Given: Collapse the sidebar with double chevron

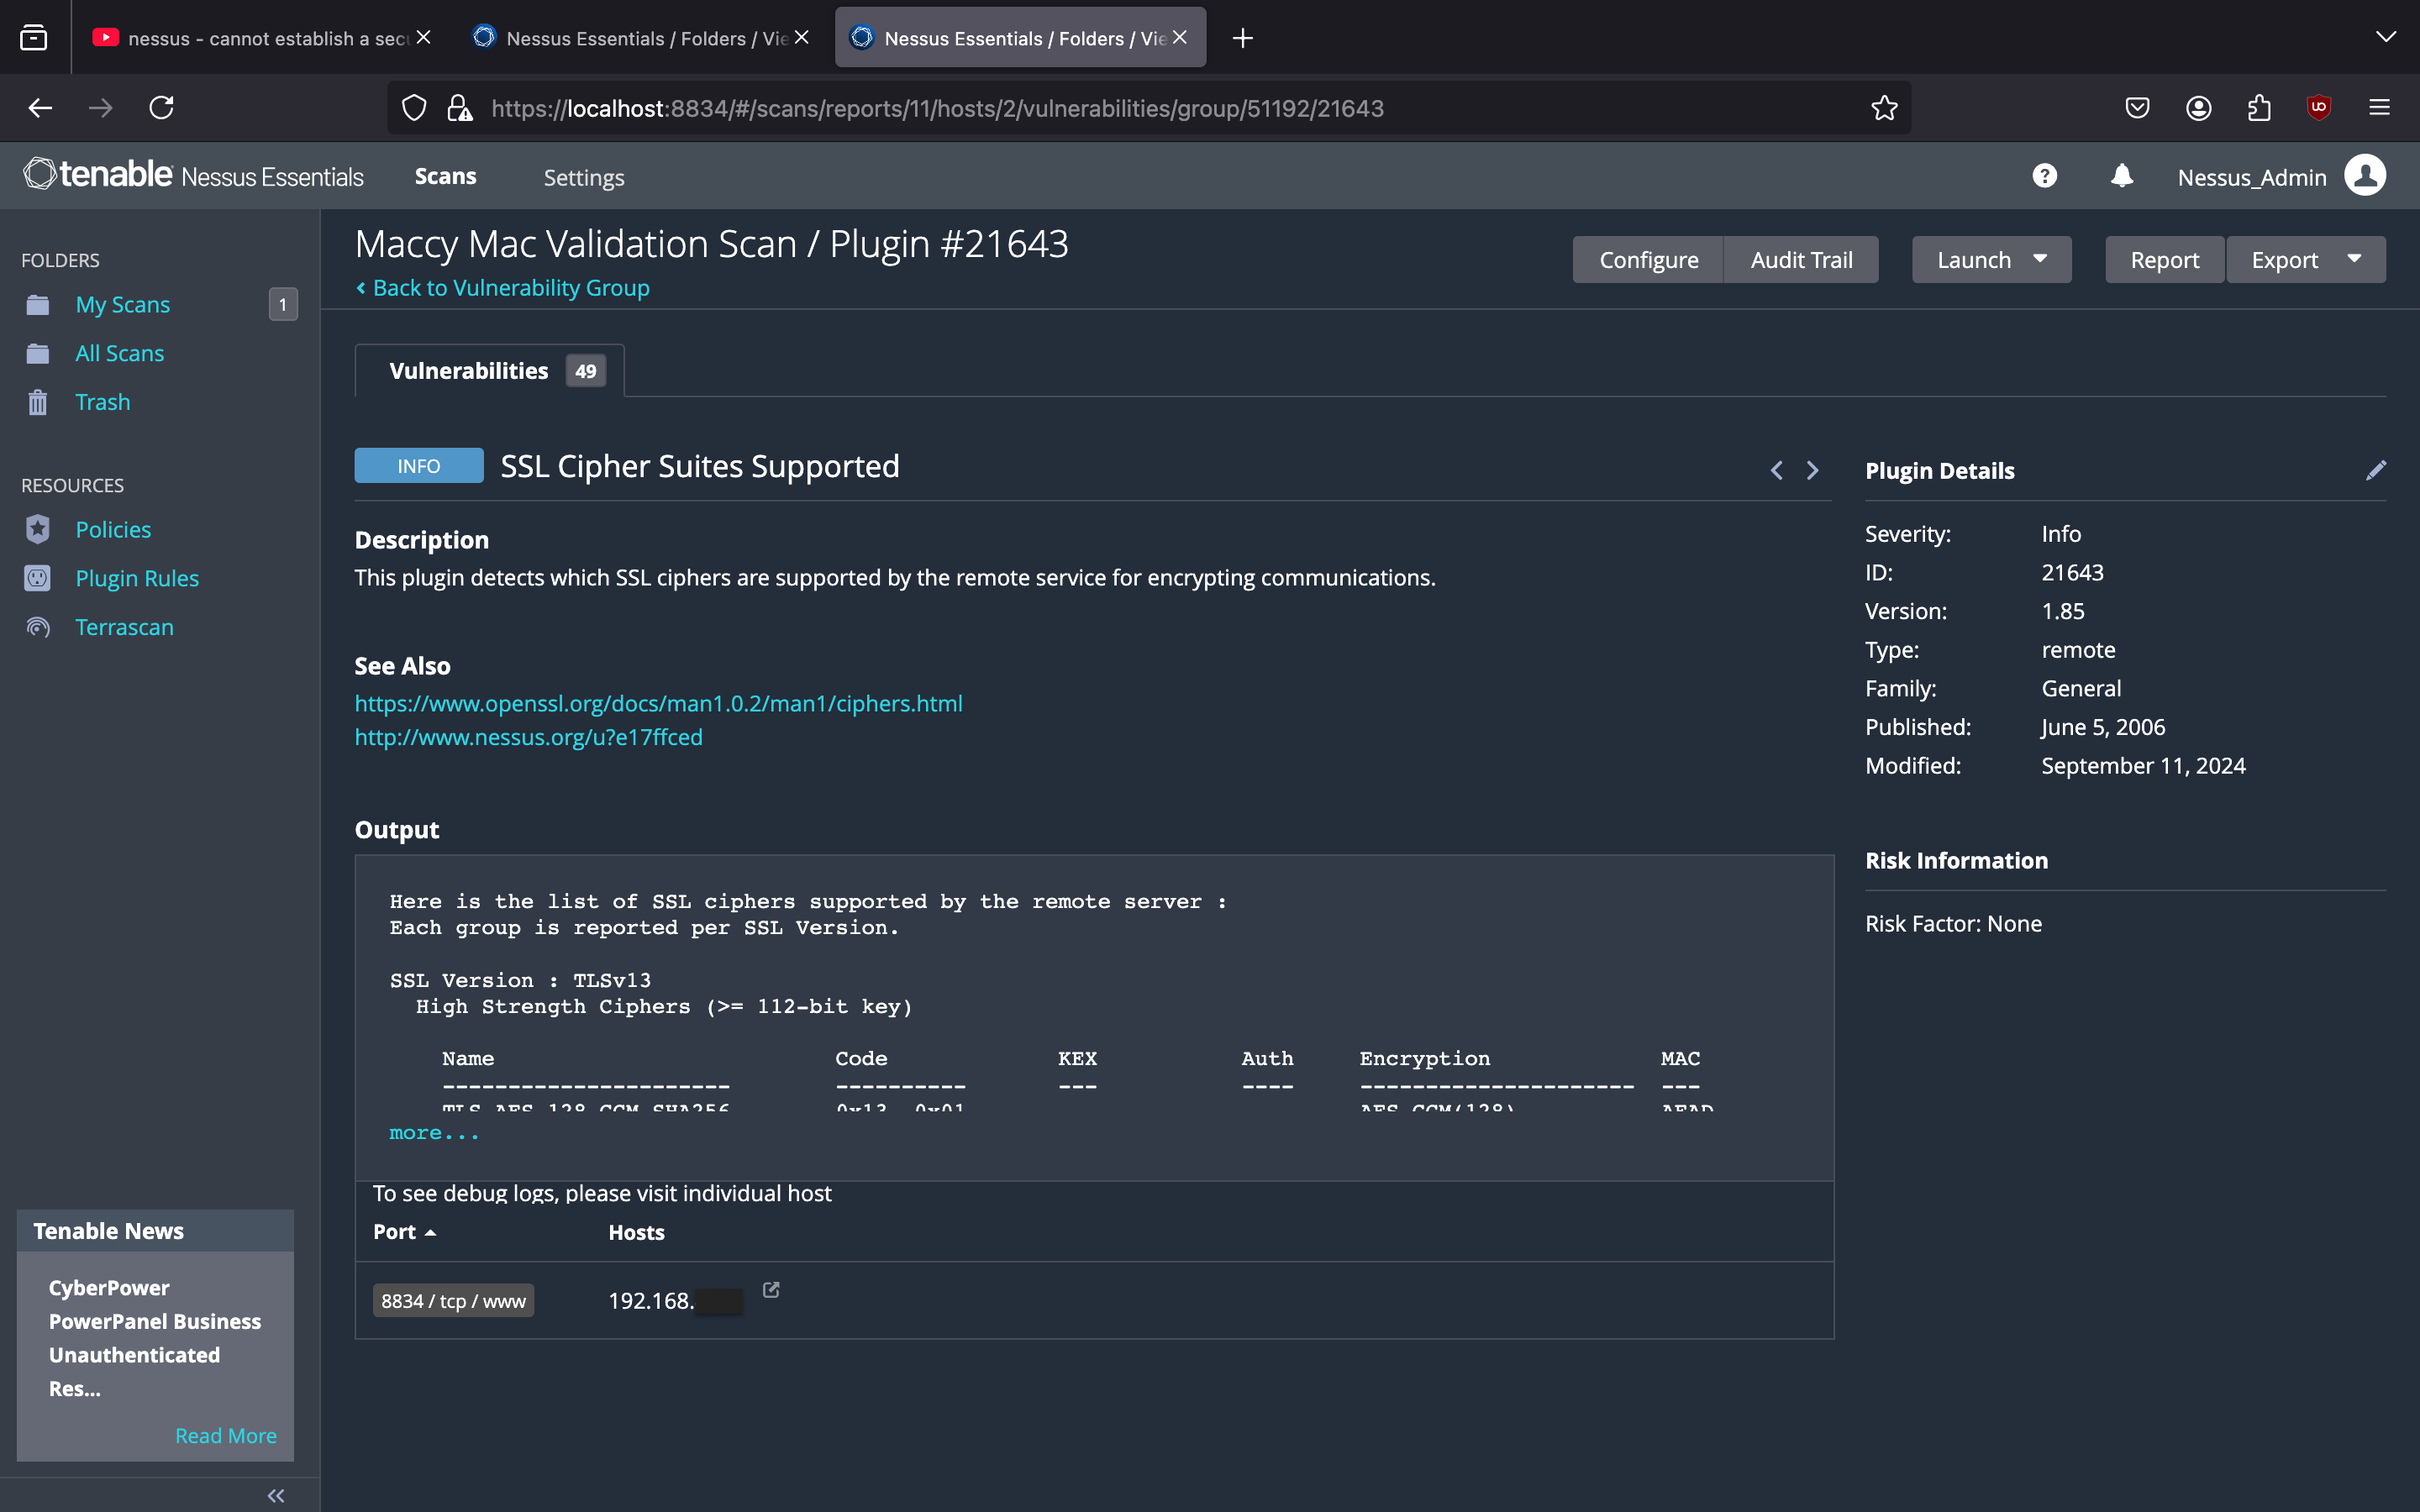Looking at the screenshot, I should tap(276, 1495).
